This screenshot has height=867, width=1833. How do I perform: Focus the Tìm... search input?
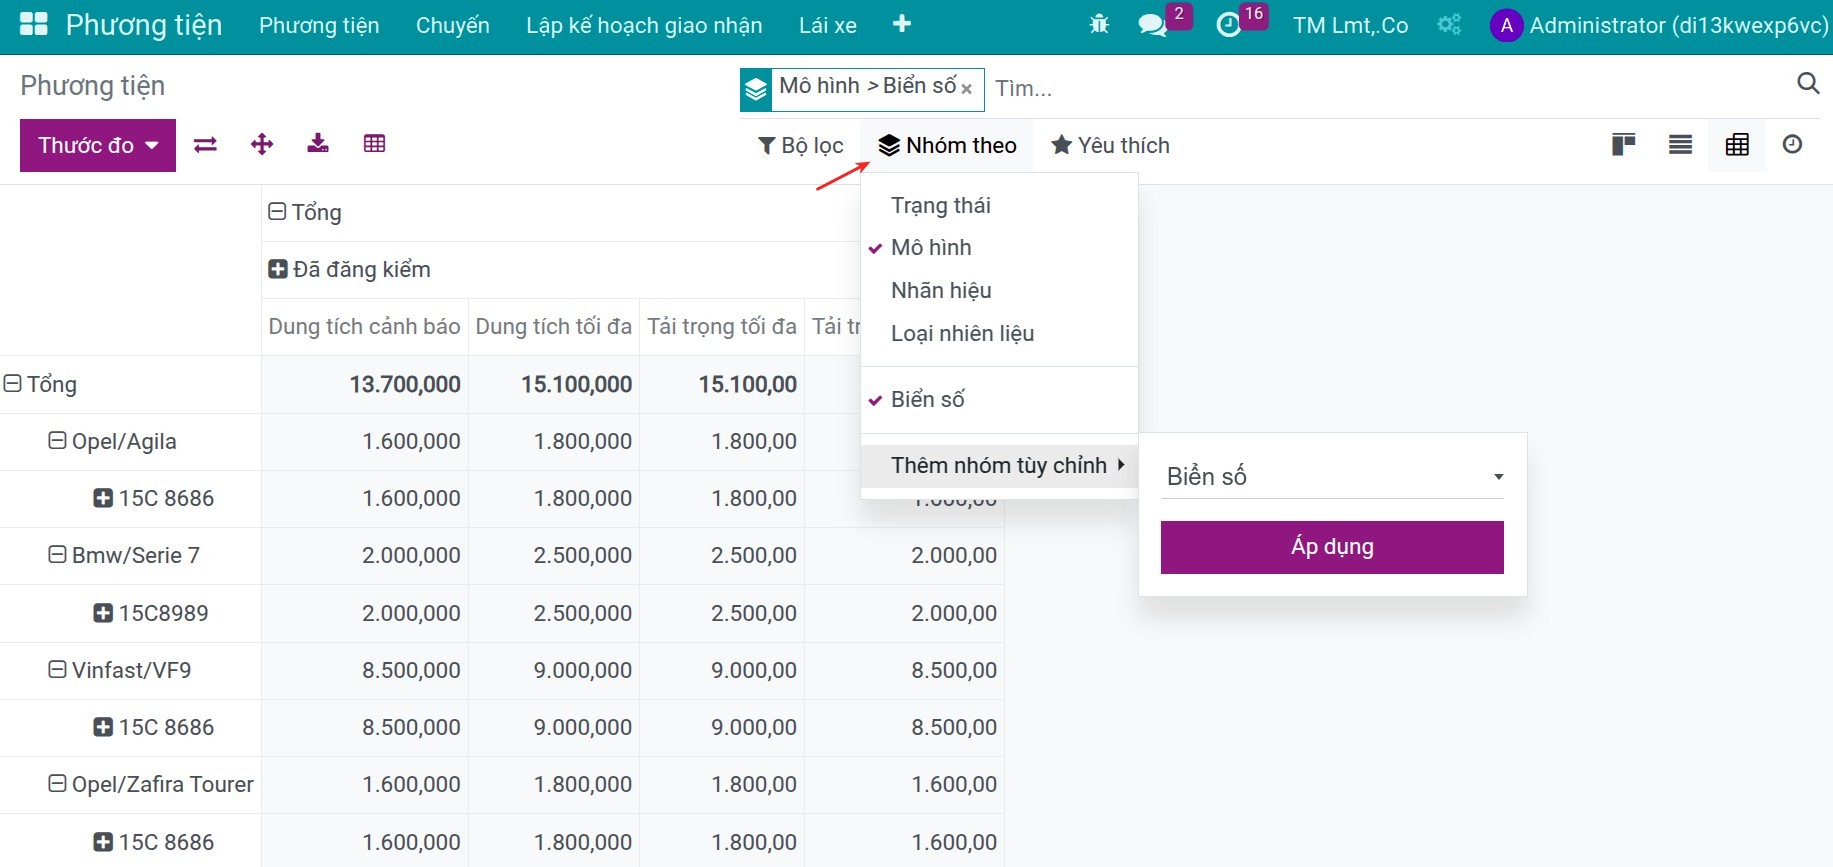point(1390,89)
